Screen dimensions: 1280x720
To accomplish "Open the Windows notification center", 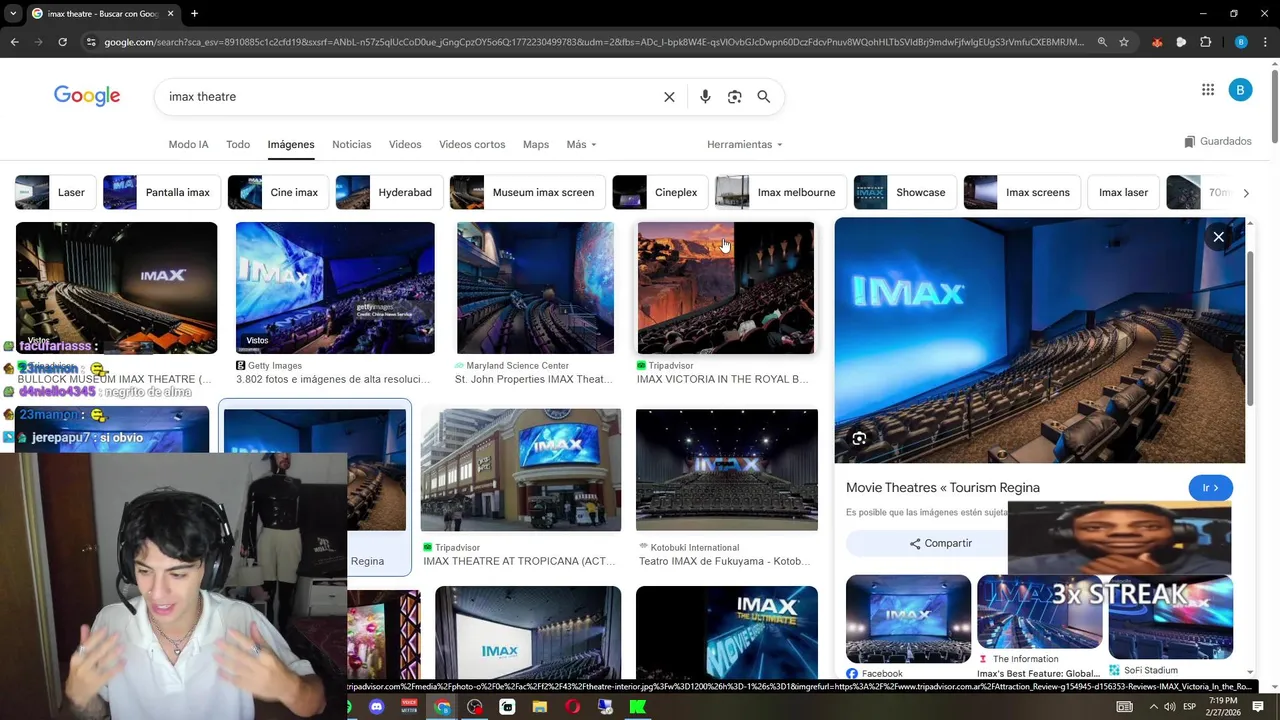I will click(x=1258, y=707).
